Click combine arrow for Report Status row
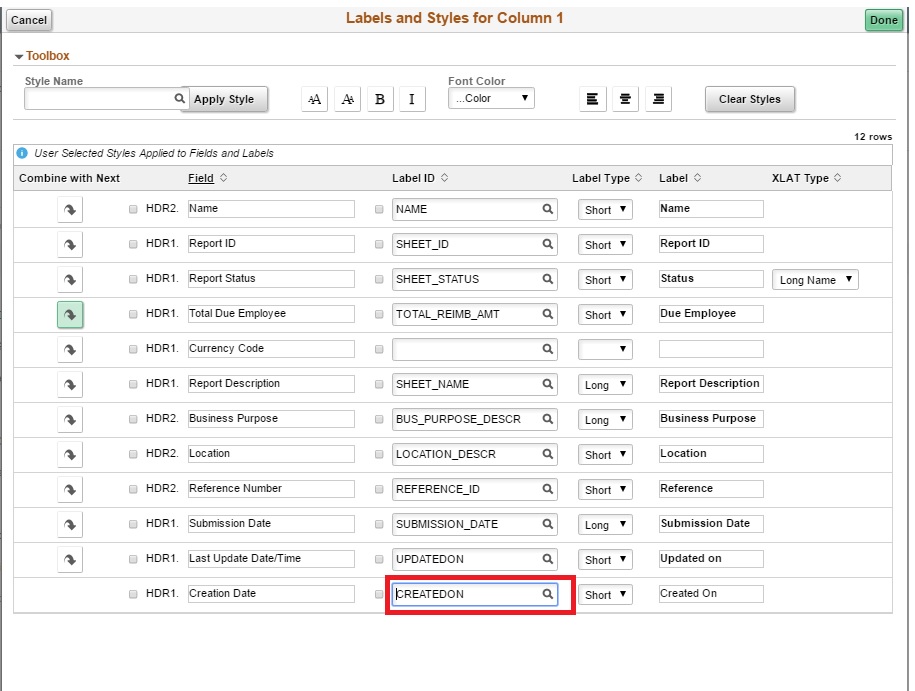 (x=70, y=280)
